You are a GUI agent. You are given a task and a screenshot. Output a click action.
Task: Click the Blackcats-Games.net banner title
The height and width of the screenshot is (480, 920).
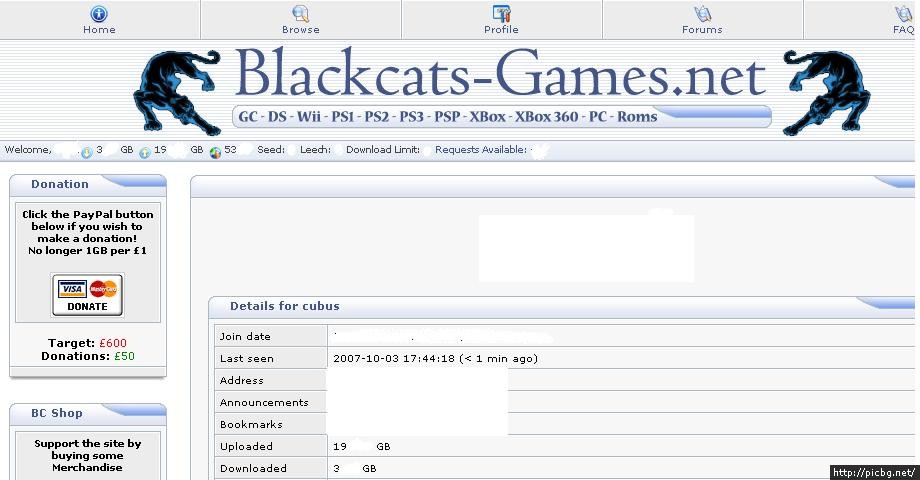[x=500, y=73]
